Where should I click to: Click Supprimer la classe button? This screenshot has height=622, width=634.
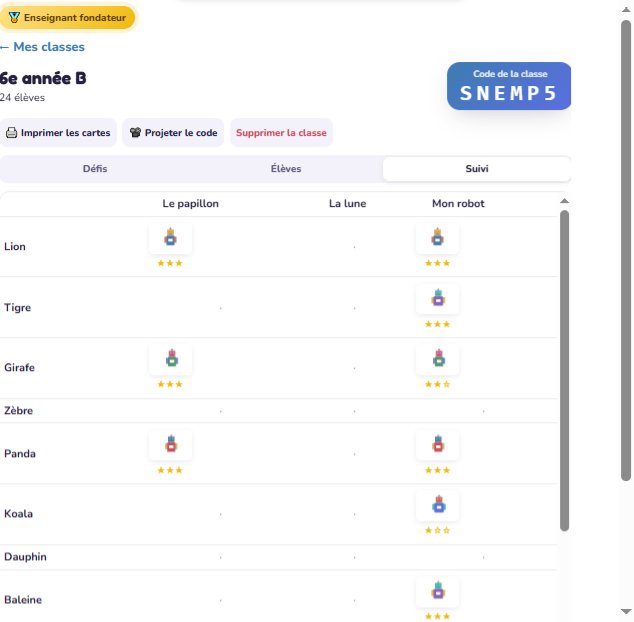281,133
